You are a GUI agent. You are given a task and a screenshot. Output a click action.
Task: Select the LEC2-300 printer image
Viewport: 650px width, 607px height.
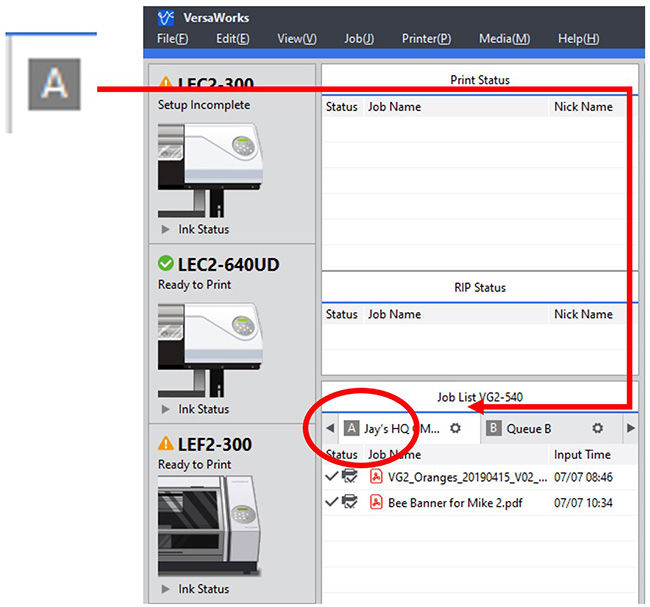tap(210, 170)
